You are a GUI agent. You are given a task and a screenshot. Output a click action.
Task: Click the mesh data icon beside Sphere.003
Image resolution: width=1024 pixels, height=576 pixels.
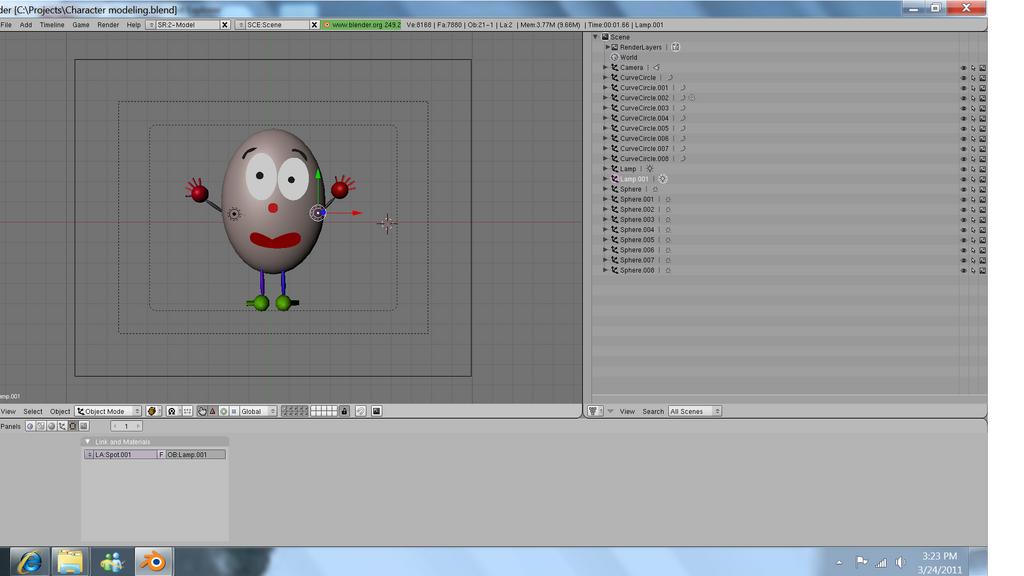coord(668,219)
